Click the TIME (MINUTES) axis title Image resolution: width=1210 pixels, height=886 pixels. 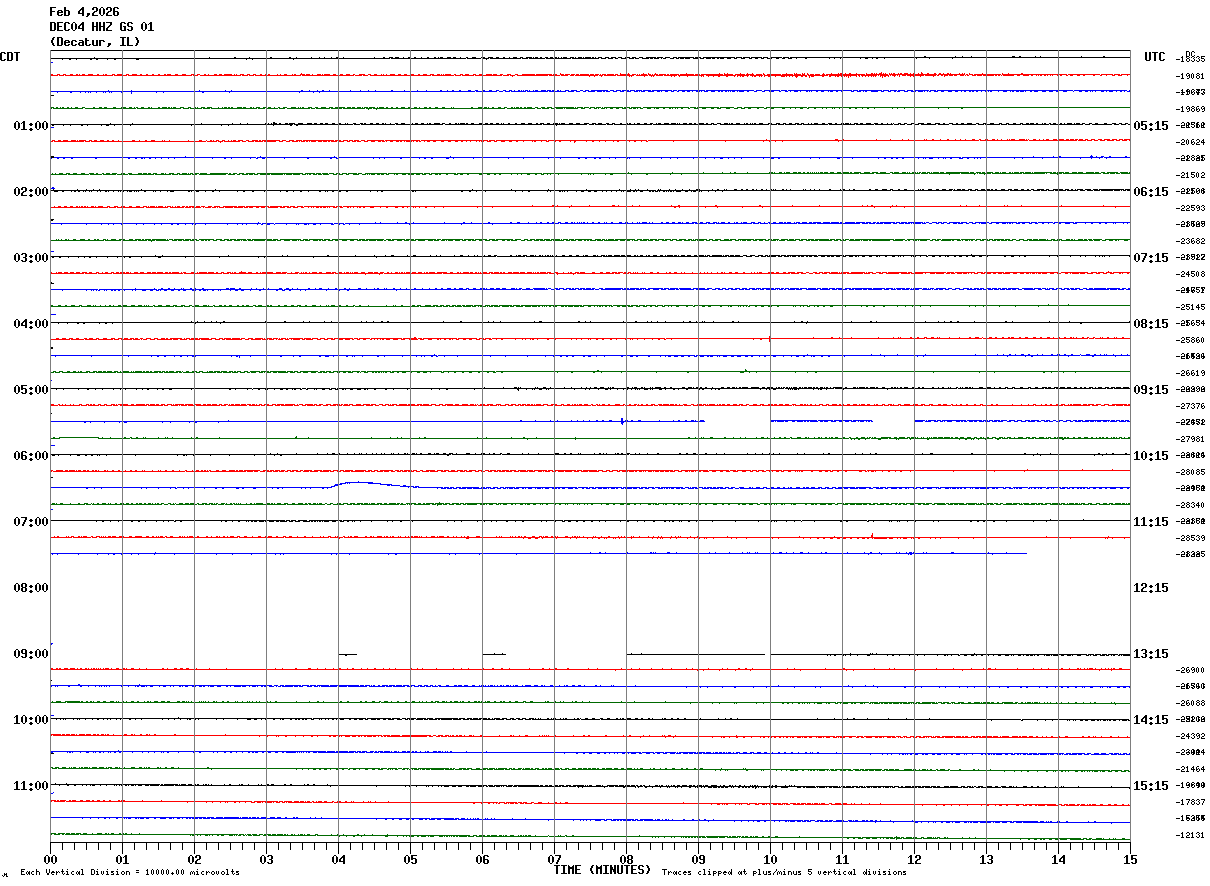(x=602, y=870)
